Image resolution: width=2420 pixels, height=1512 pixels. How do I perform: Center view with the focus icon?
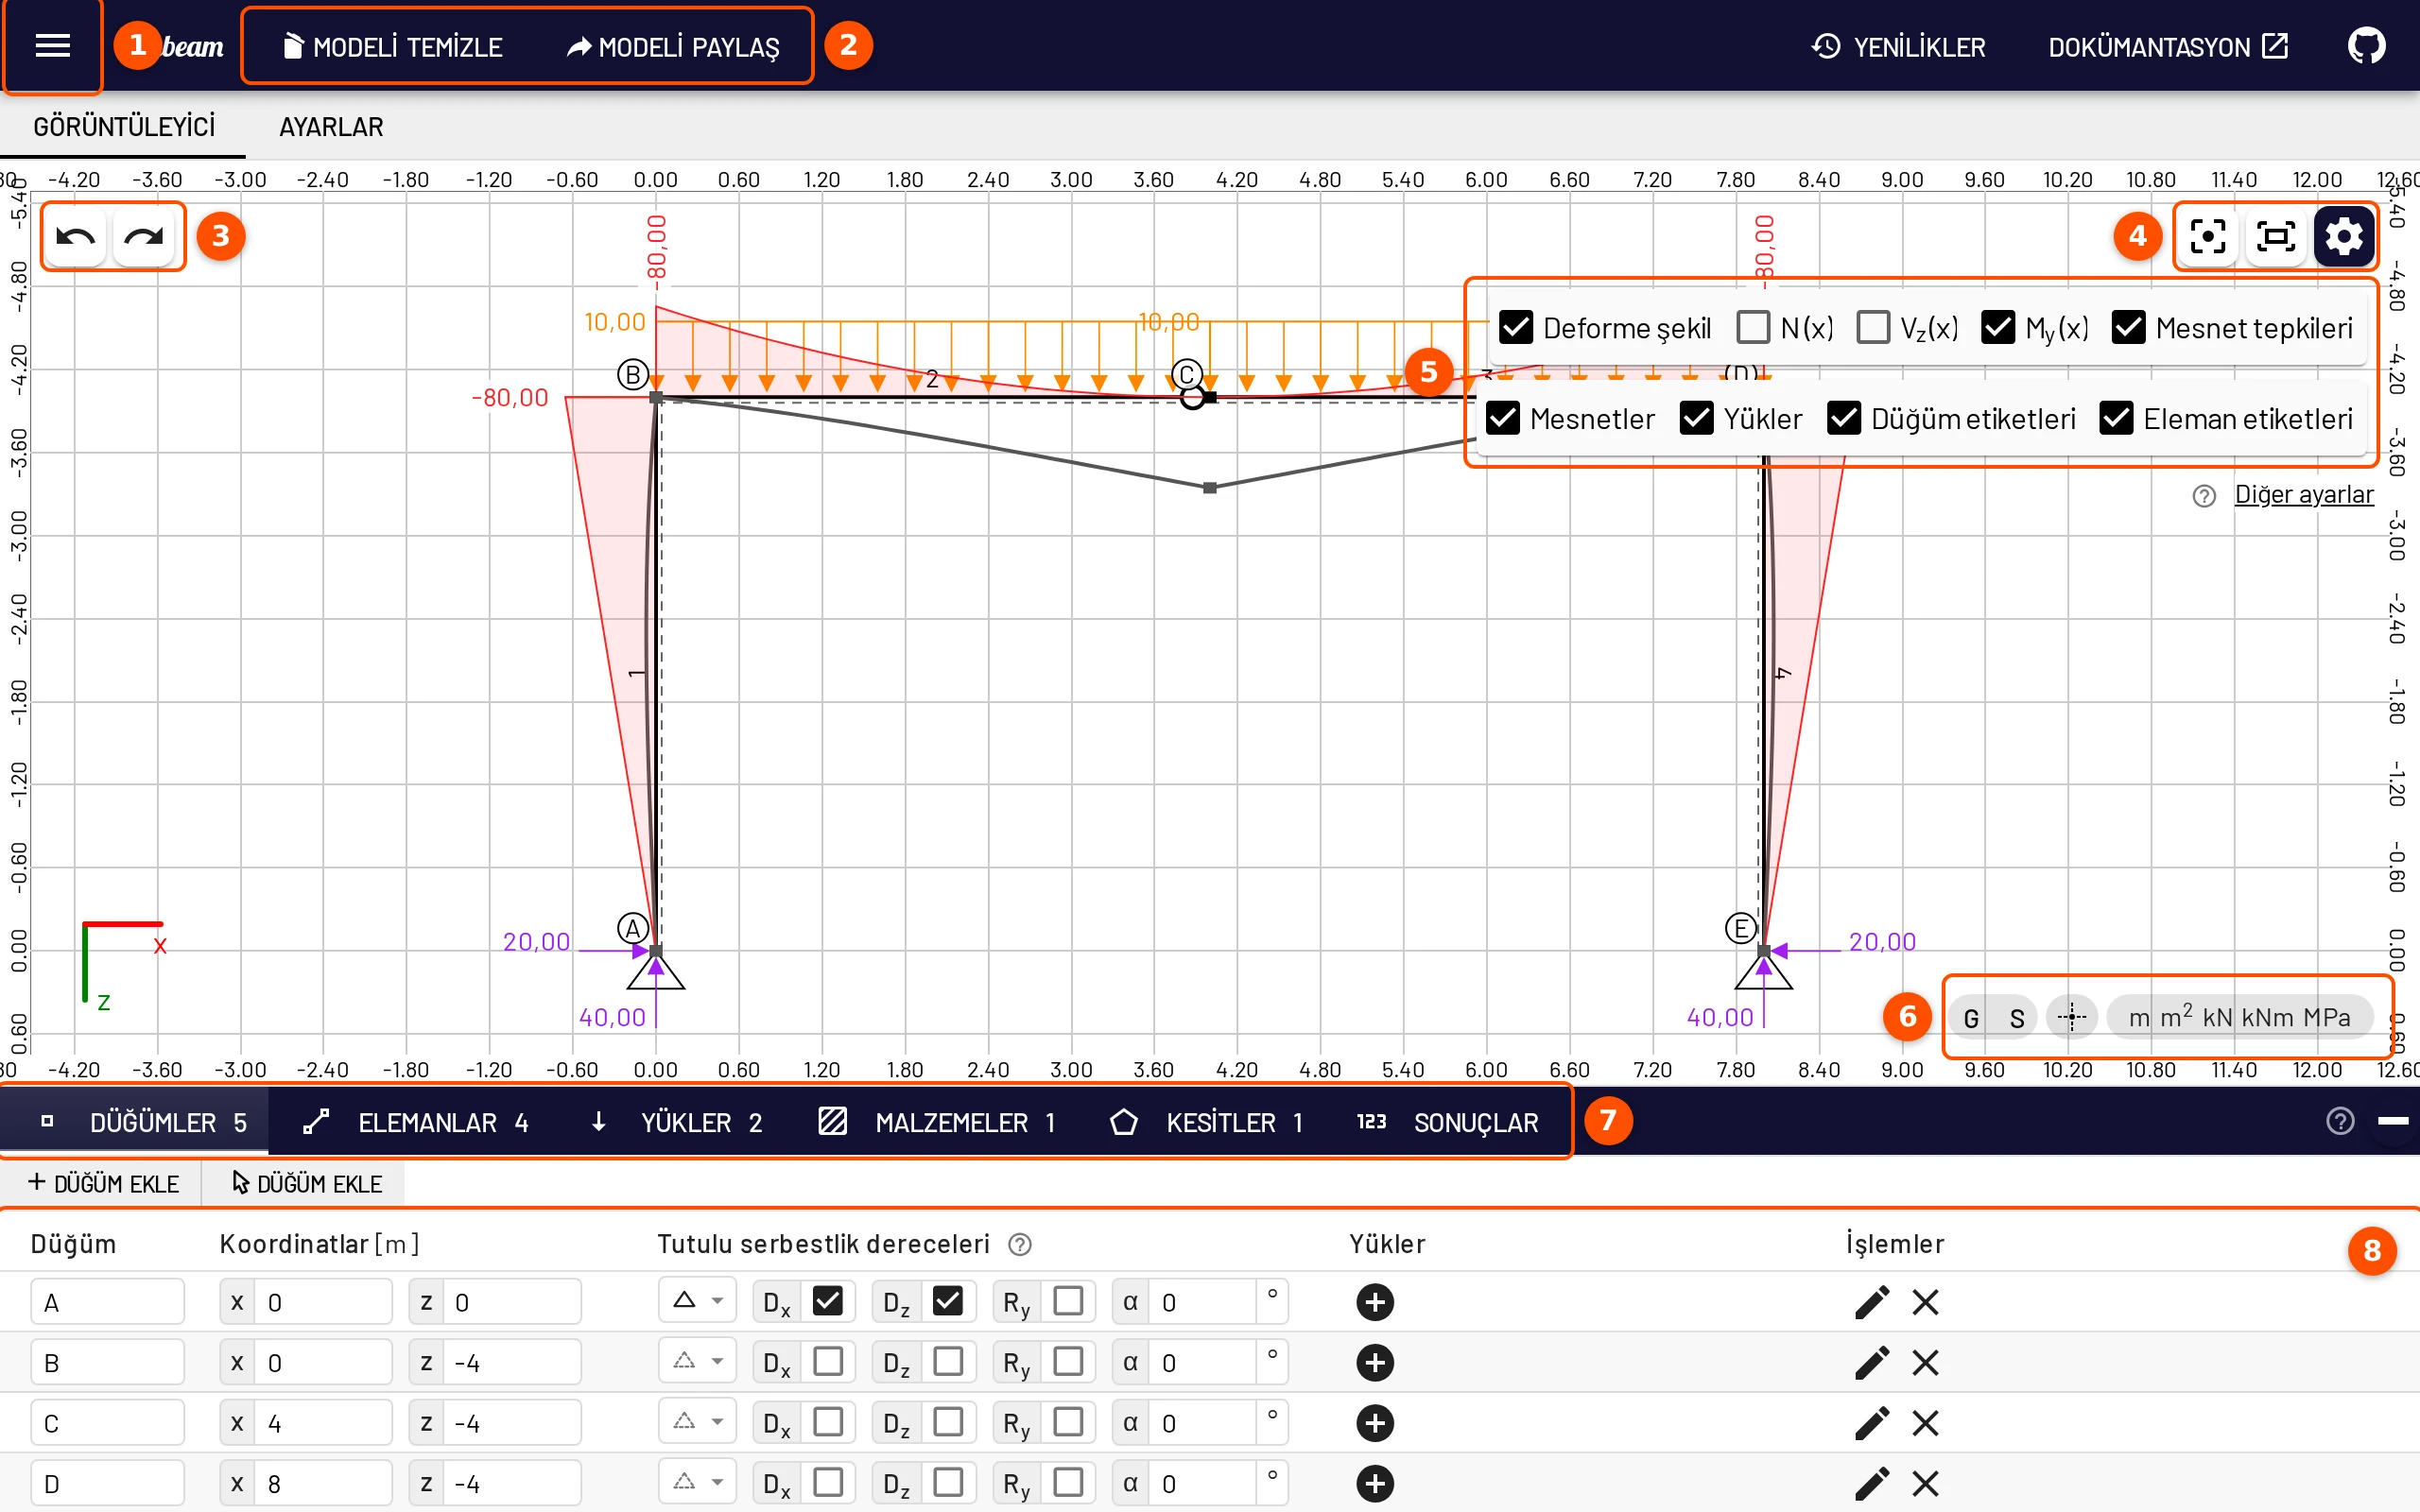(x=2207, y=237)
